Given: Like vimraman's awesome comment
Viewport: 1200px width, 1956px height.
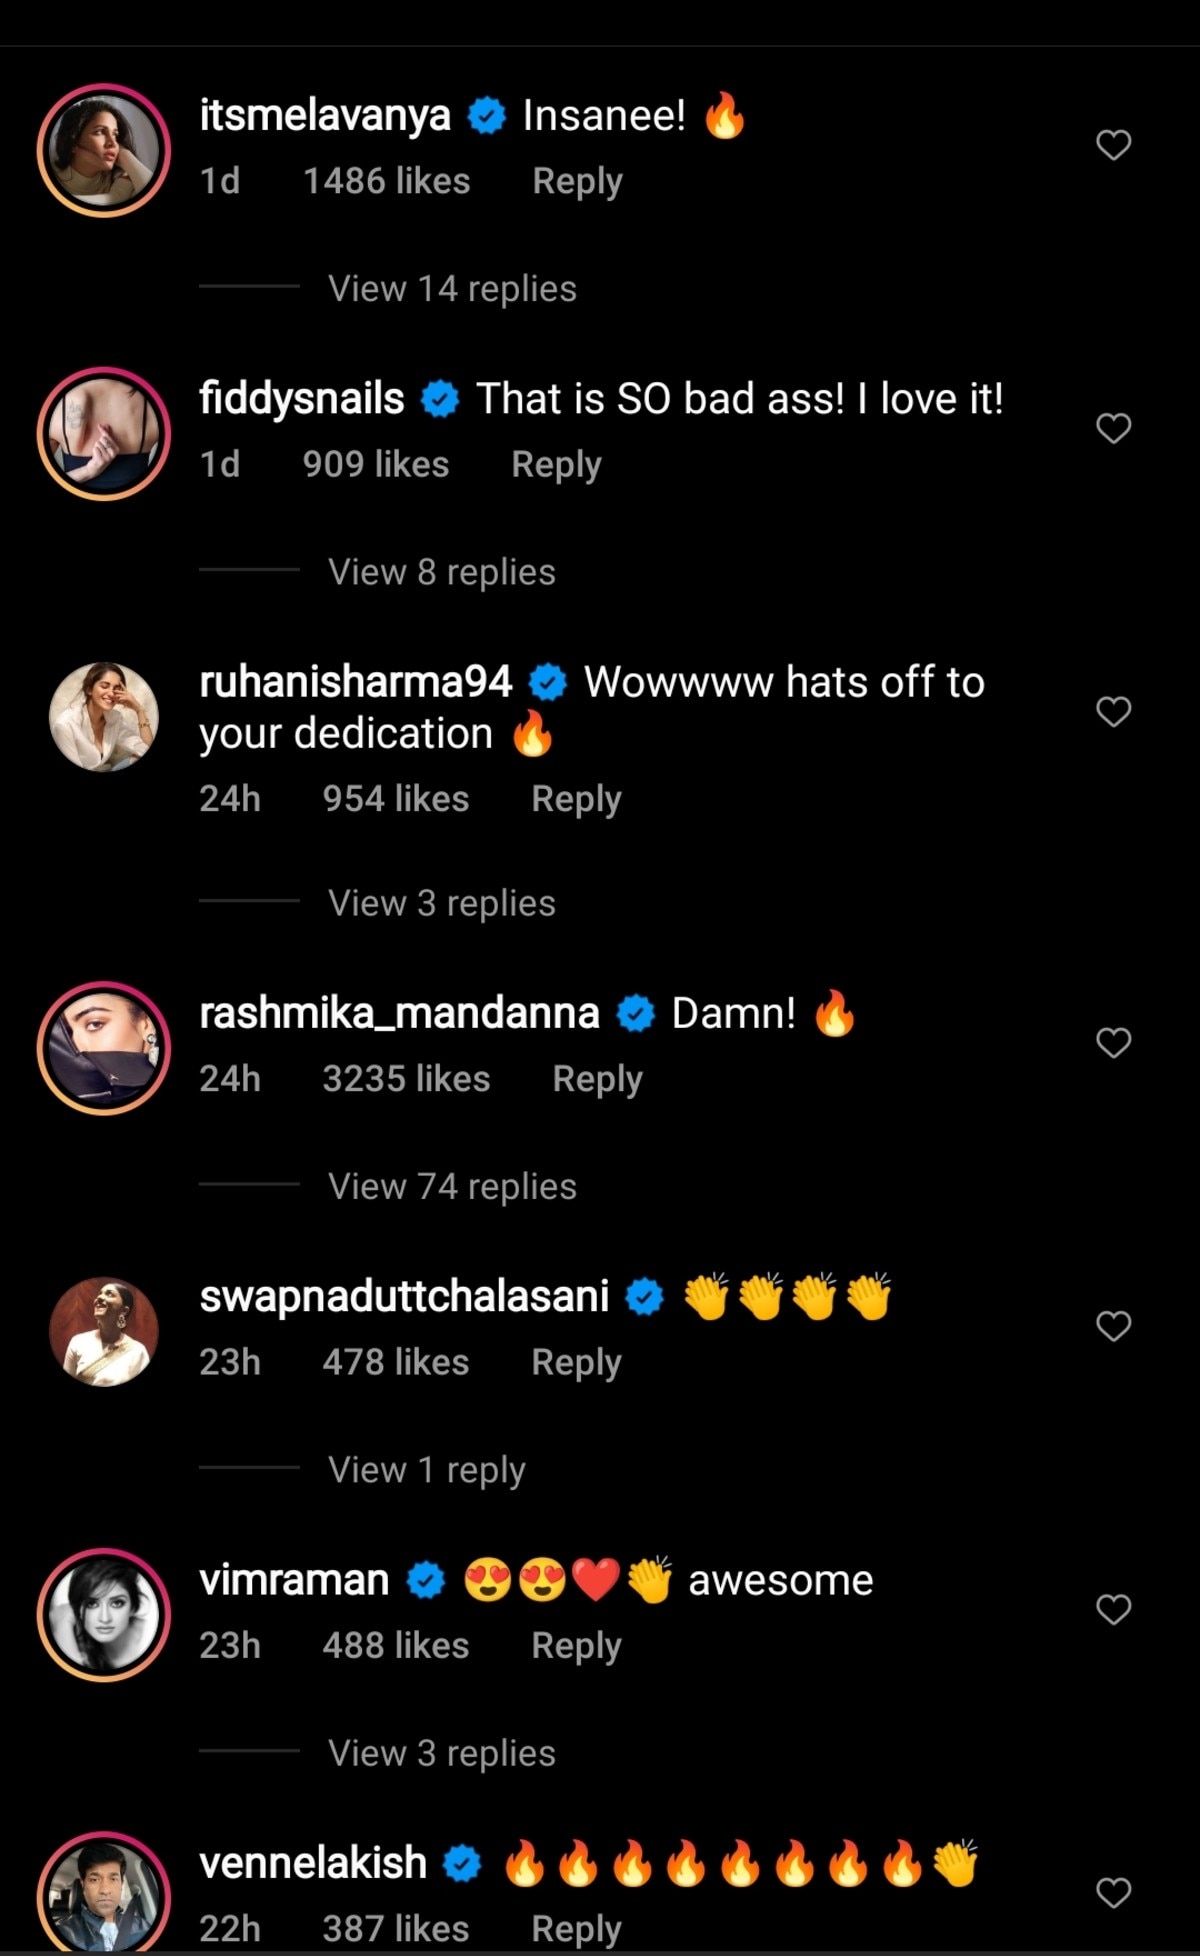Looking at the screenshot, I should (x=1113, y=1609).
